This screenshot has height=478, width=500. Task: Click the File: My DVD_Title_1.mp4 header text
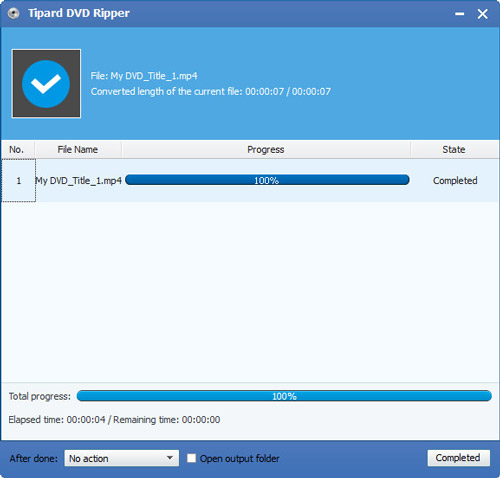click(144, 76)
